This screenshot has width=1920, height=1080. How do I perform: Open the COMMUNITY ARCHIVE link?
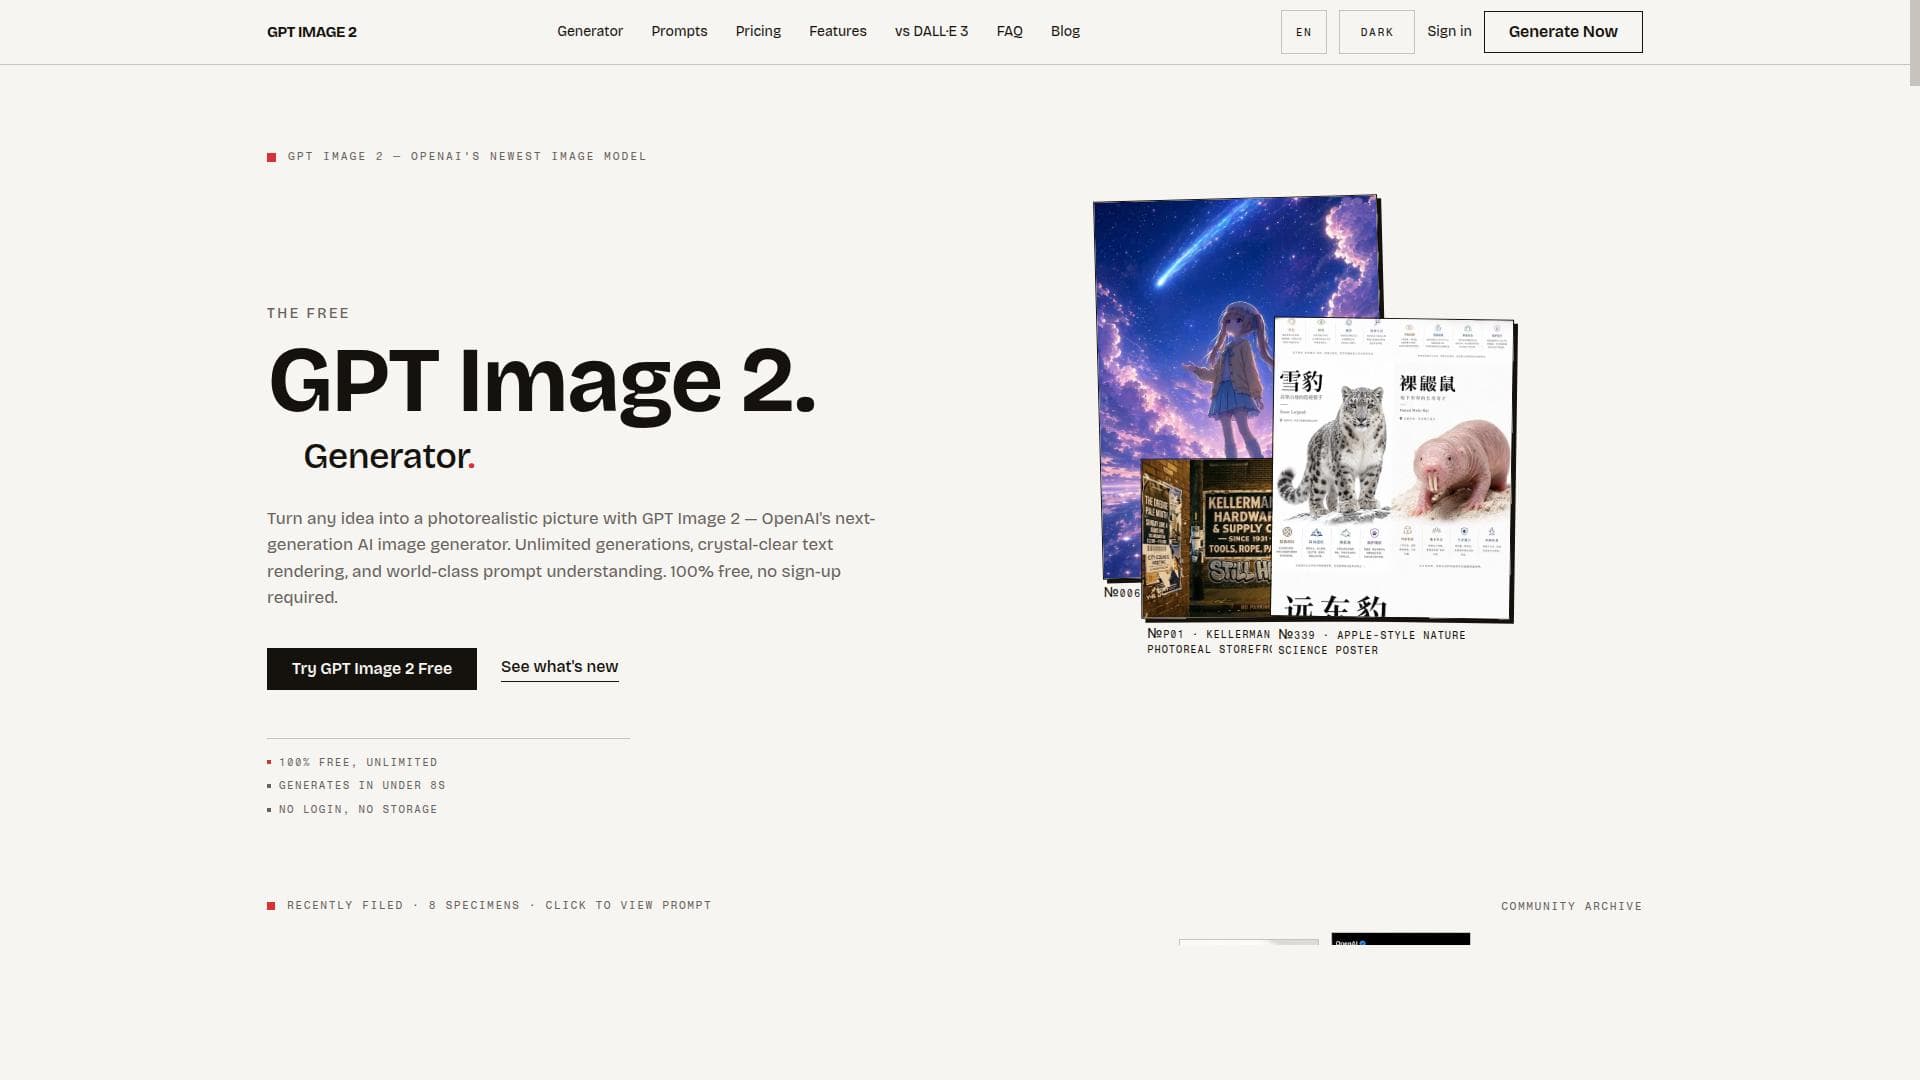(1571, 906)
